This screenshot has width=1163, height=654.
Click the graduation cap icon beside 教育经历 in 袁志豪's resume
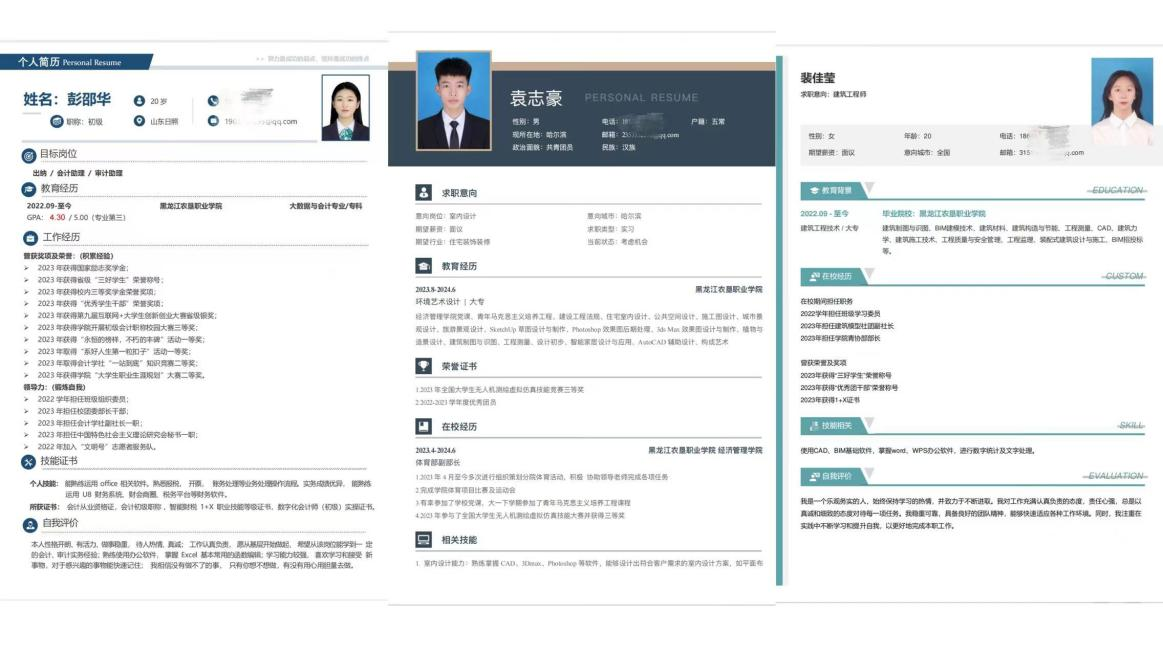pos(424,266)
